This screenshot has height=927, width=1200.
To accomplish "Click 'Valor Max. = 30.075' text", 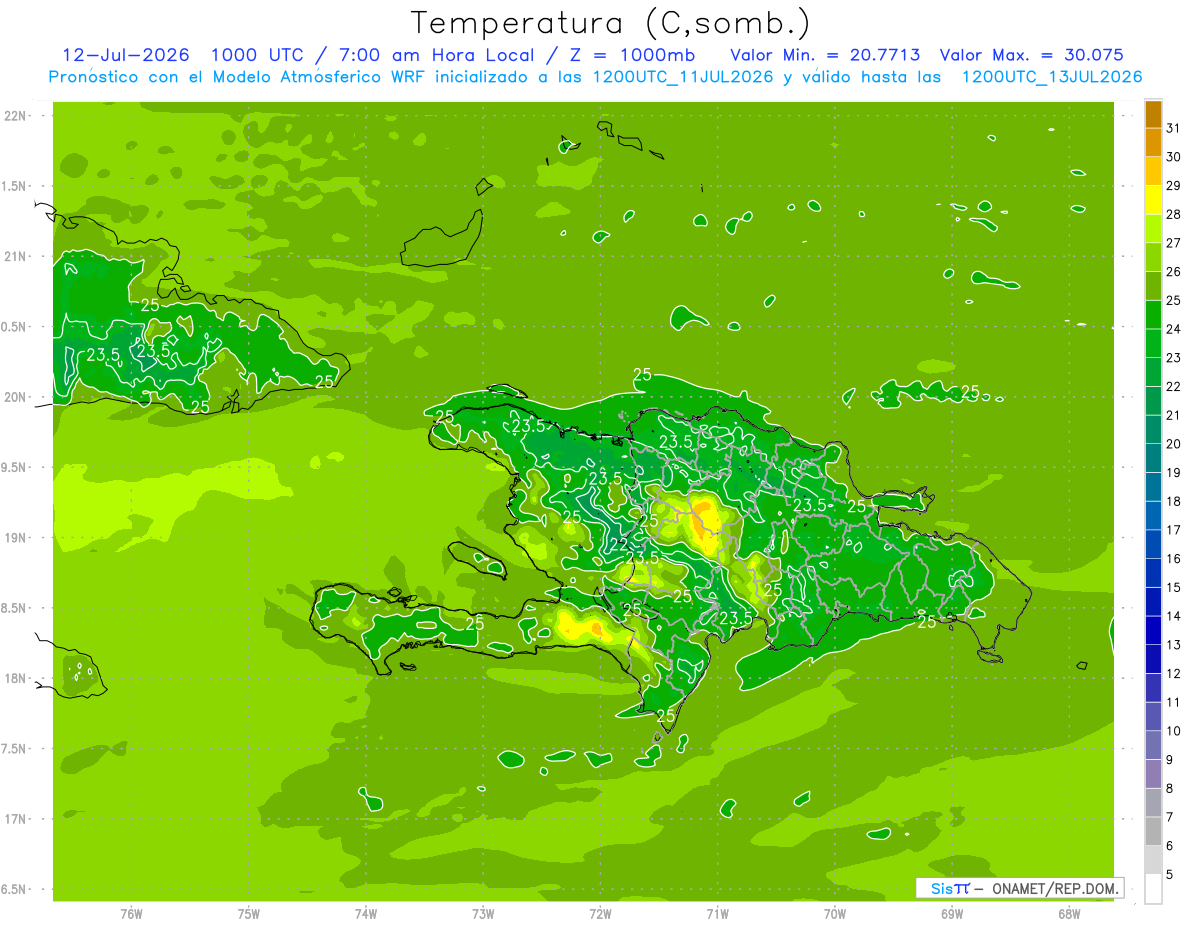I will click(1032, 55).
